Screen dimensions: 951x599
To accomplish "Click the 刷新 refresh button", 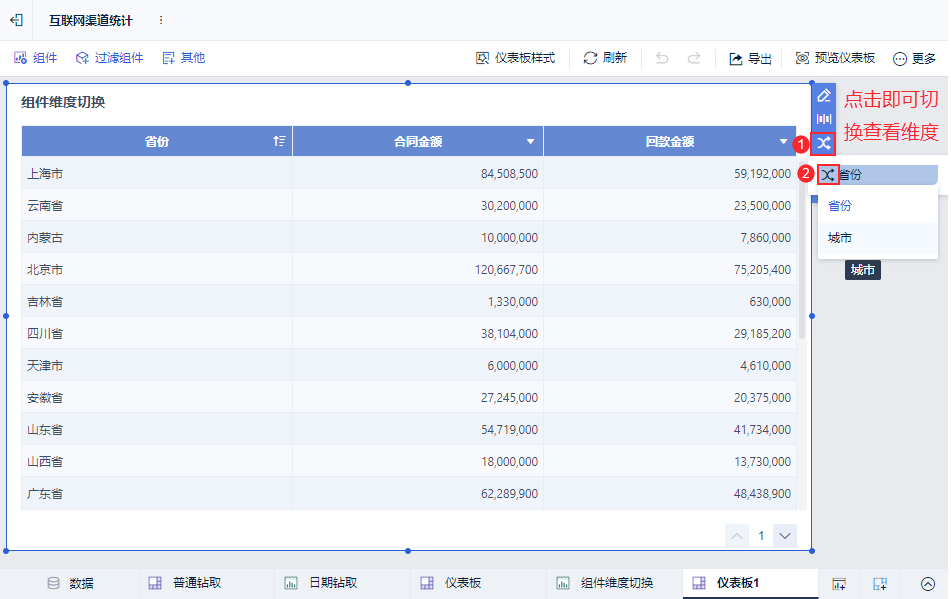I will (605, 58).
